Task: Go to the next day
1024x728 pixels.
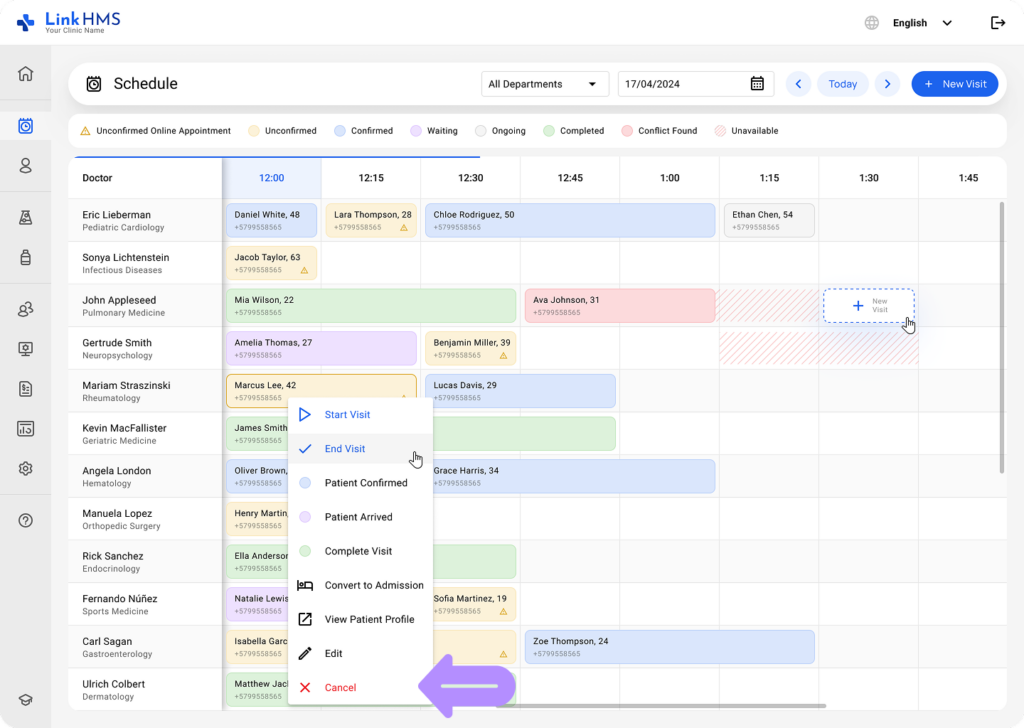Action: point(888,84)
